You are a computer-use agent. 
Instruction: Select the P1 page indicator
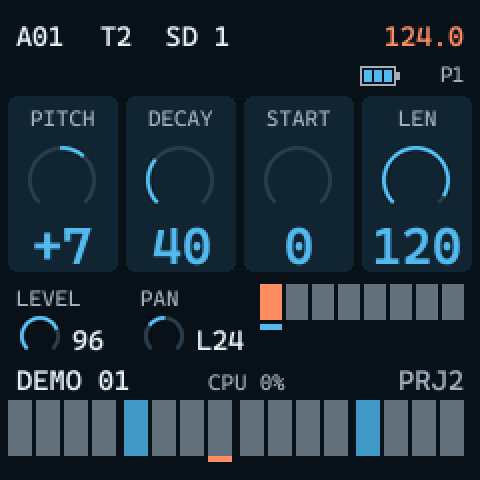[x=452, y=75]
